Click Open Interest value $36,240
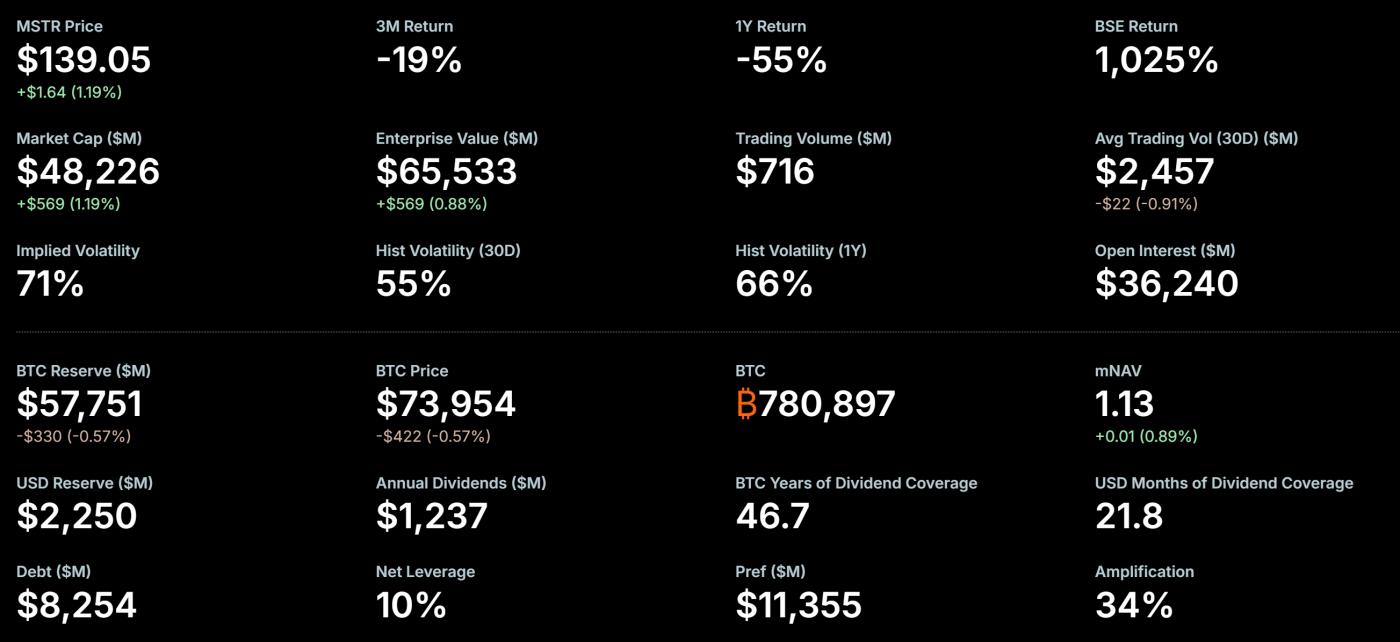 (1166, 284)
